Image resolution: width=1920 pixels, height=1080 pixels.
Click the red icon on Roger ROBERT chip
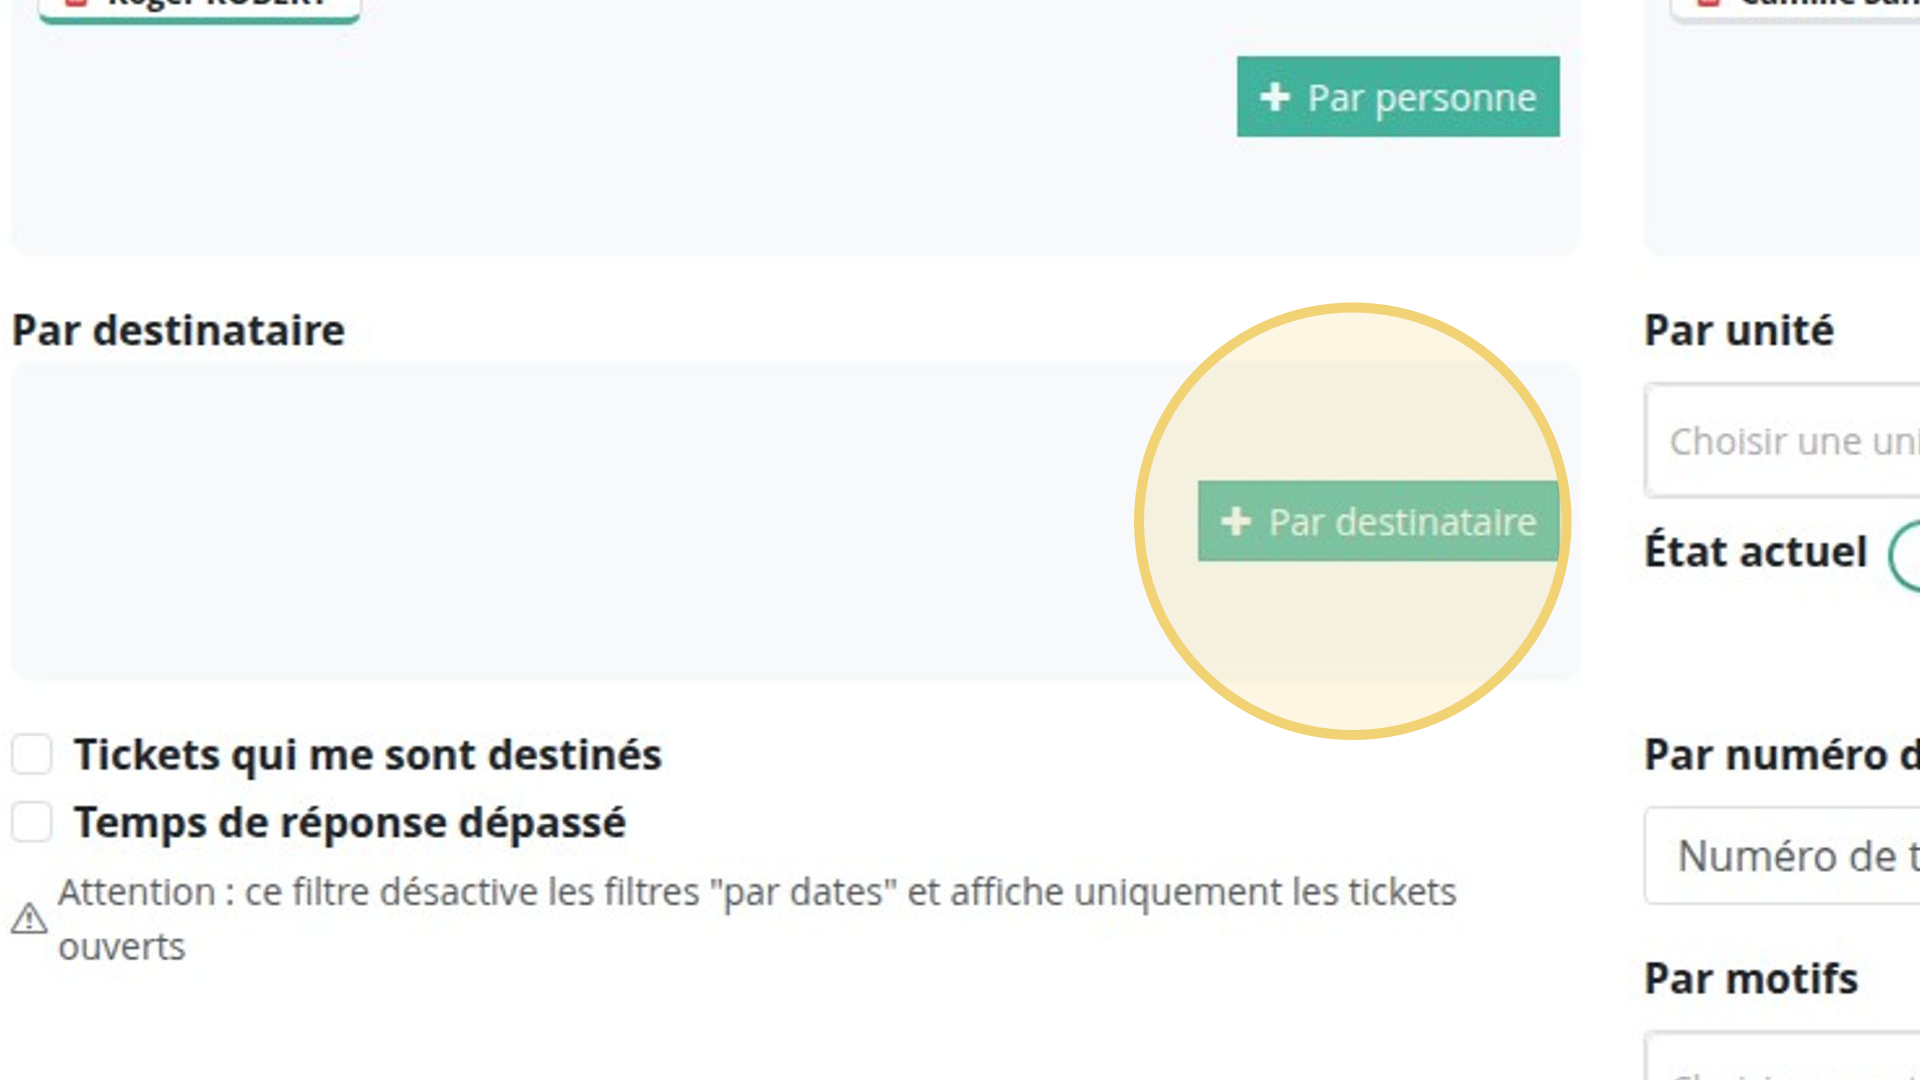tap(76, 3)
